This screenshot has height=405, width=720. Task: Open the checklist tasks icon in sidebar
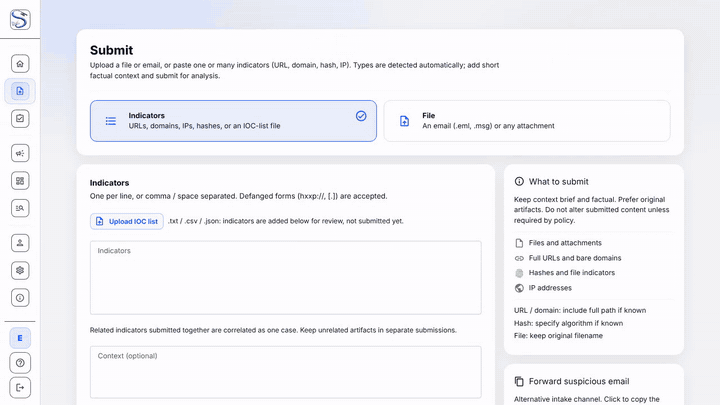pos(20,118)
